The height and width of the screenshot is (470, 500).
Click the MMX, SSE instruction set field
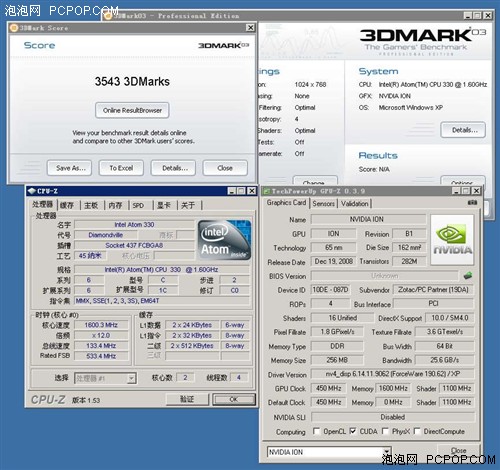pyautogui.click(x=162, y=301)
